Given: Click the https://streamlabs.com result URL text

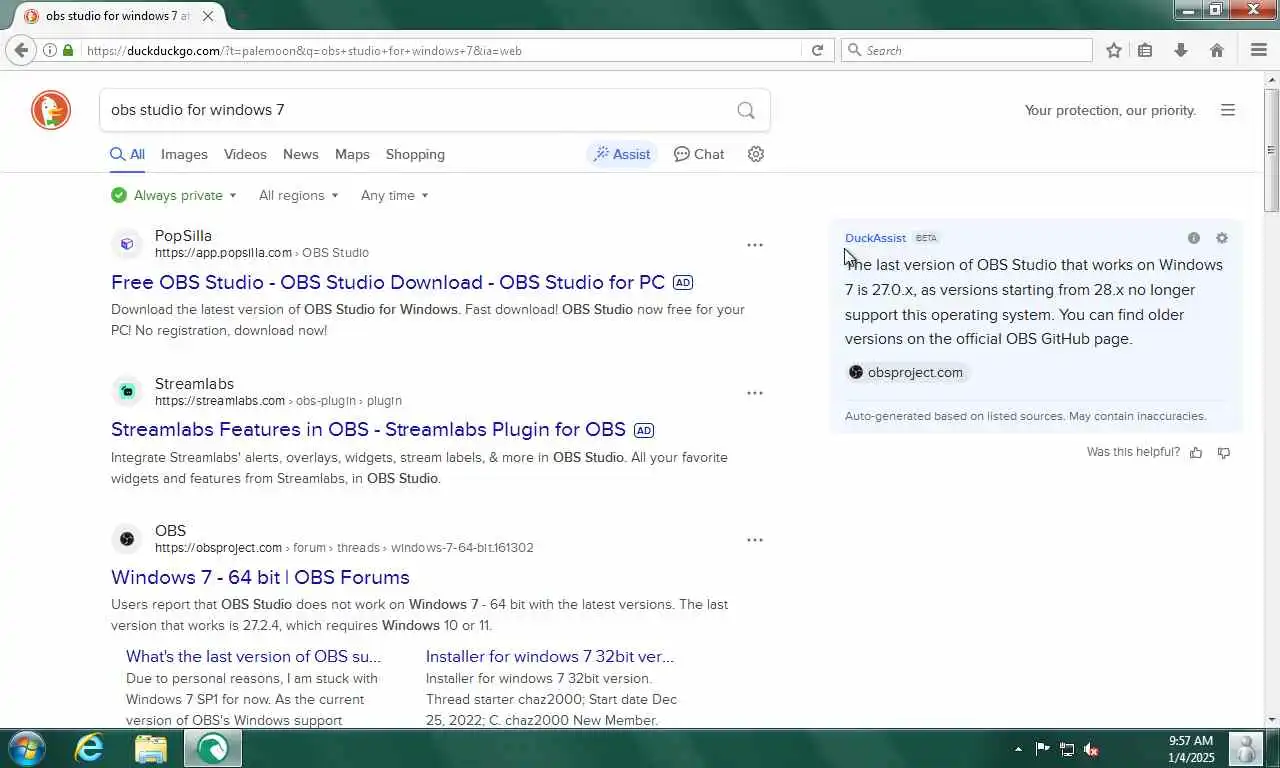Looking at the screenshot, I should [x=220, y=401].
